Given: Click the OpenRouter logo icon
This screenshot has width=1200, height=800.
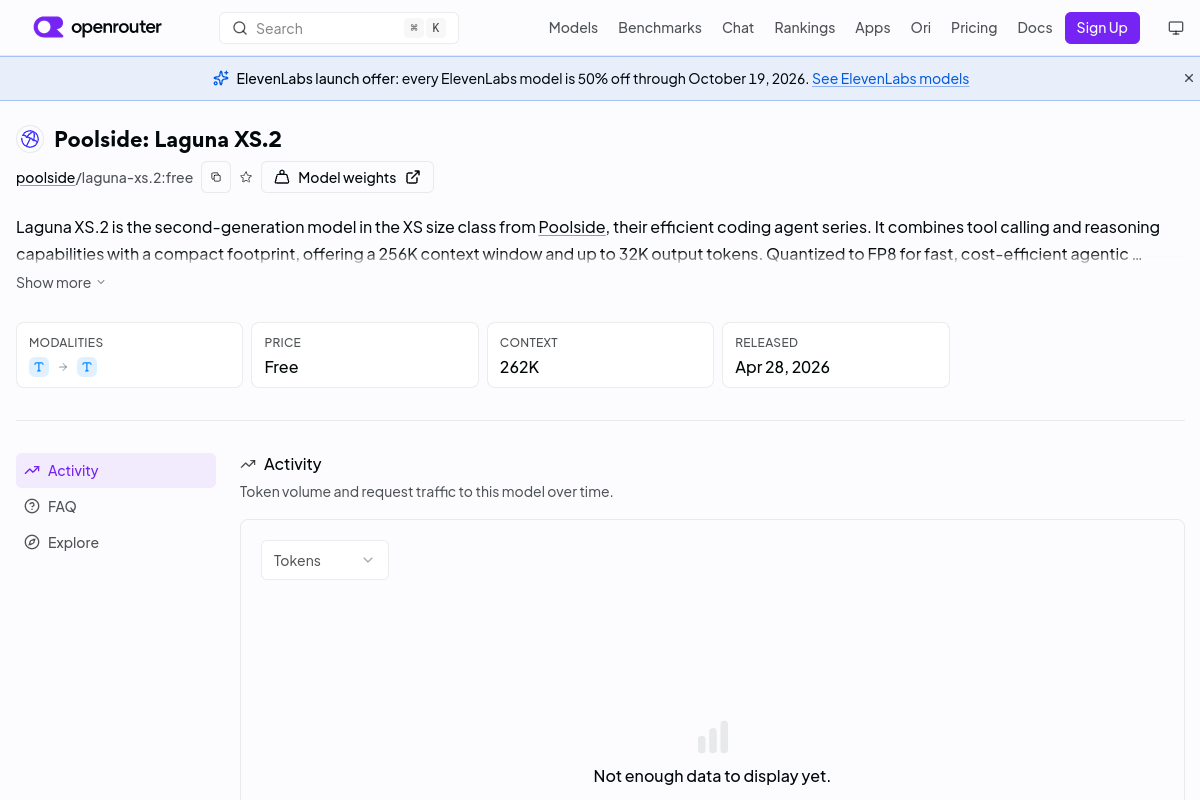Looking at the screenshot, I should (x=48, y=27).
